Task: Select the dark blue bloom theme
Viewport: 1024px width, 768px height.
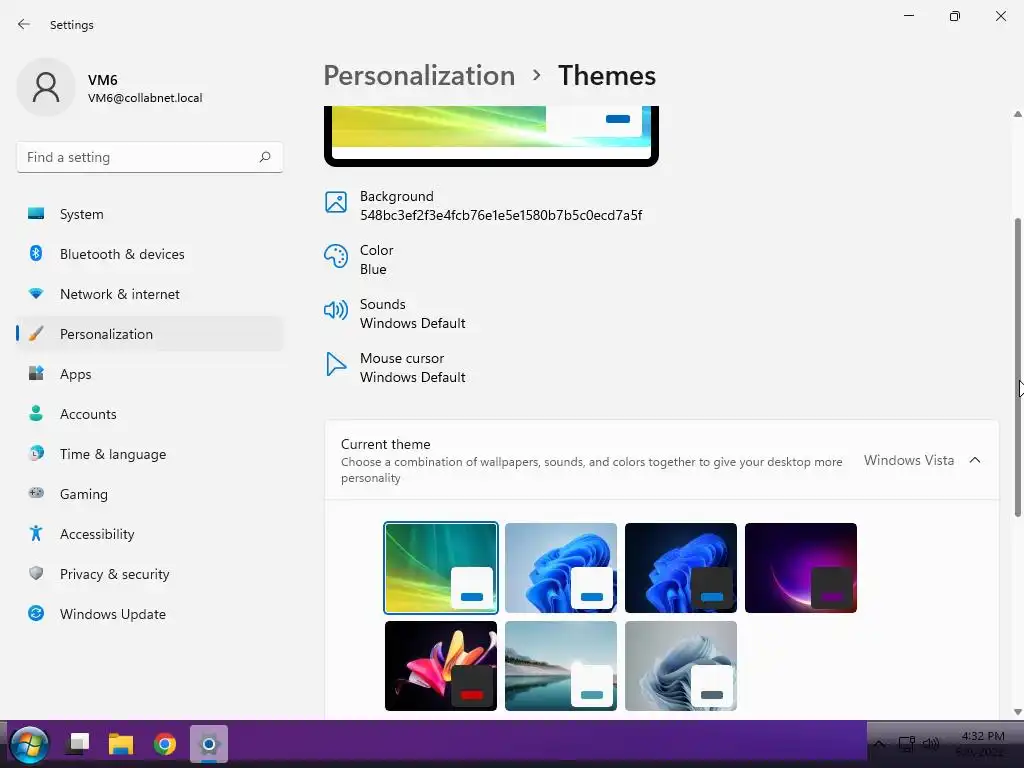Action: click(680, 568)
